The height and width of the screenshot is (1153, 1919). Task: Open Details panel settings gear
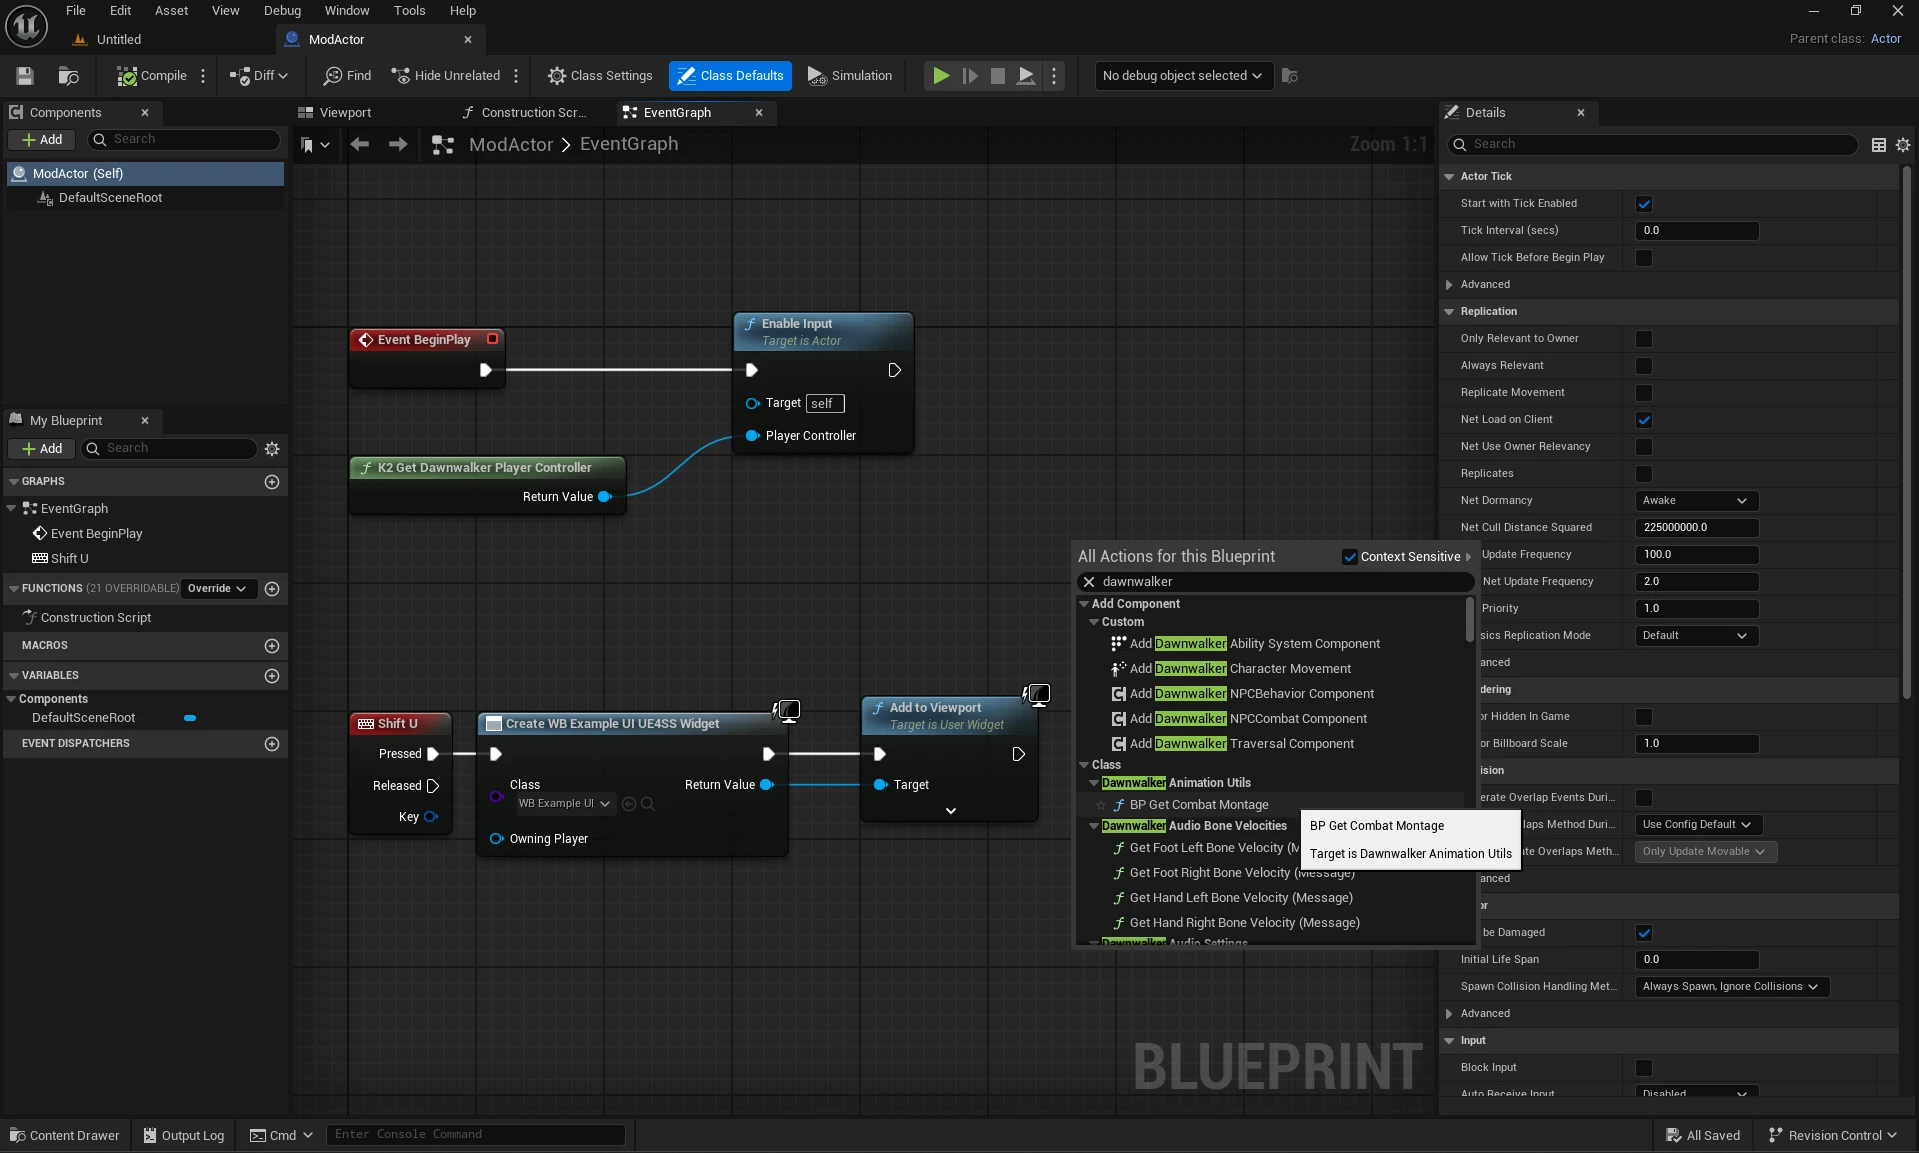pyautogui.click(x=1903, y=145)
